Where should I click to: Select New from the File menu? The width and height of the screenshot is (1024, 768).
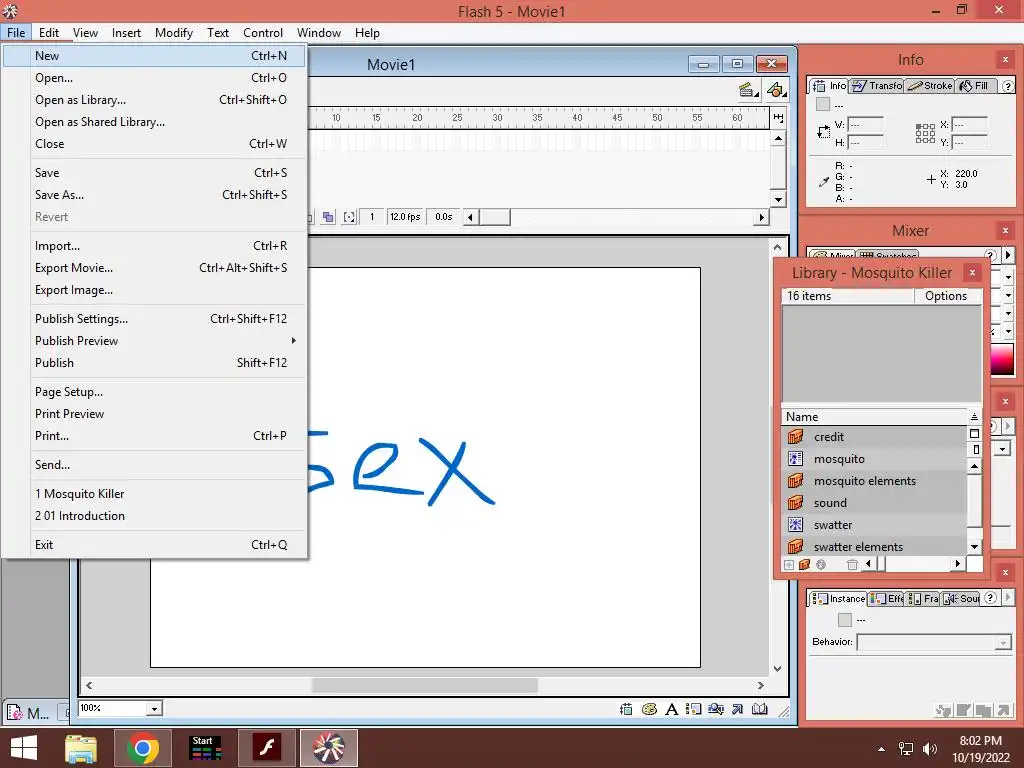[x=154, y=56]
